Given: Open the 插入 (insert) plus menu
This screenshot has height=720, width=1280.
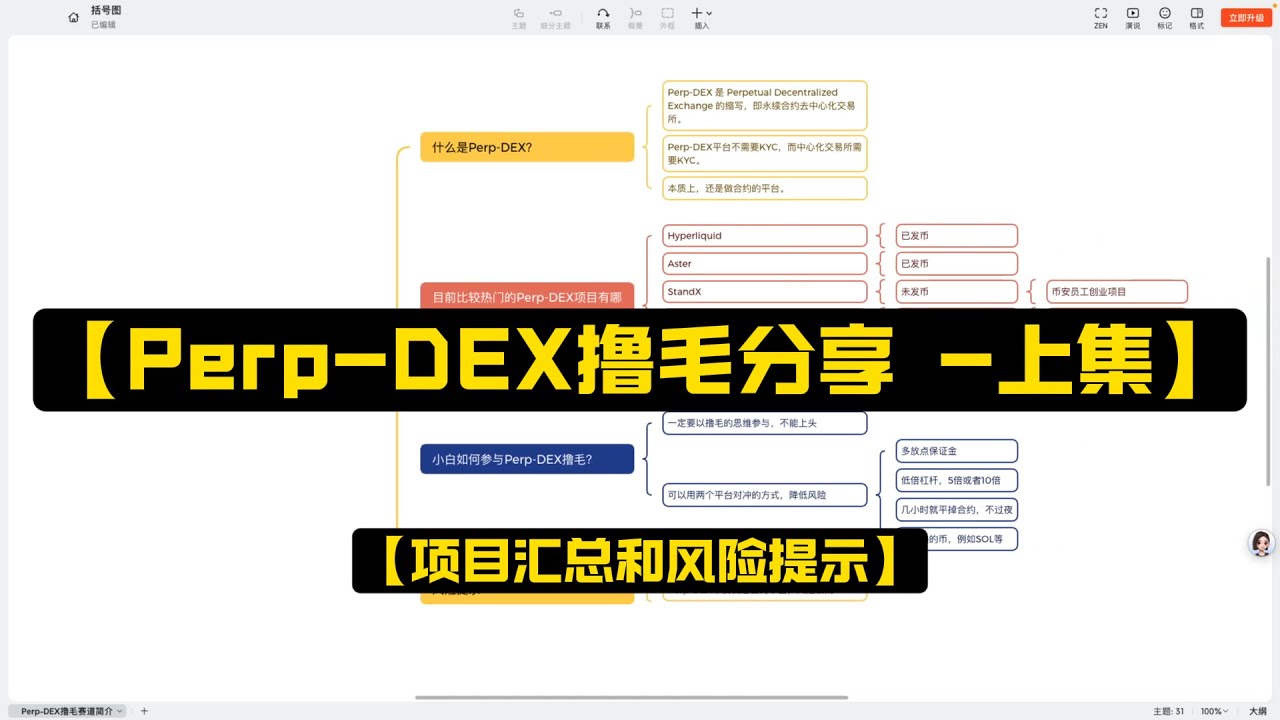Looking at the screenshot, I should 701,17.
